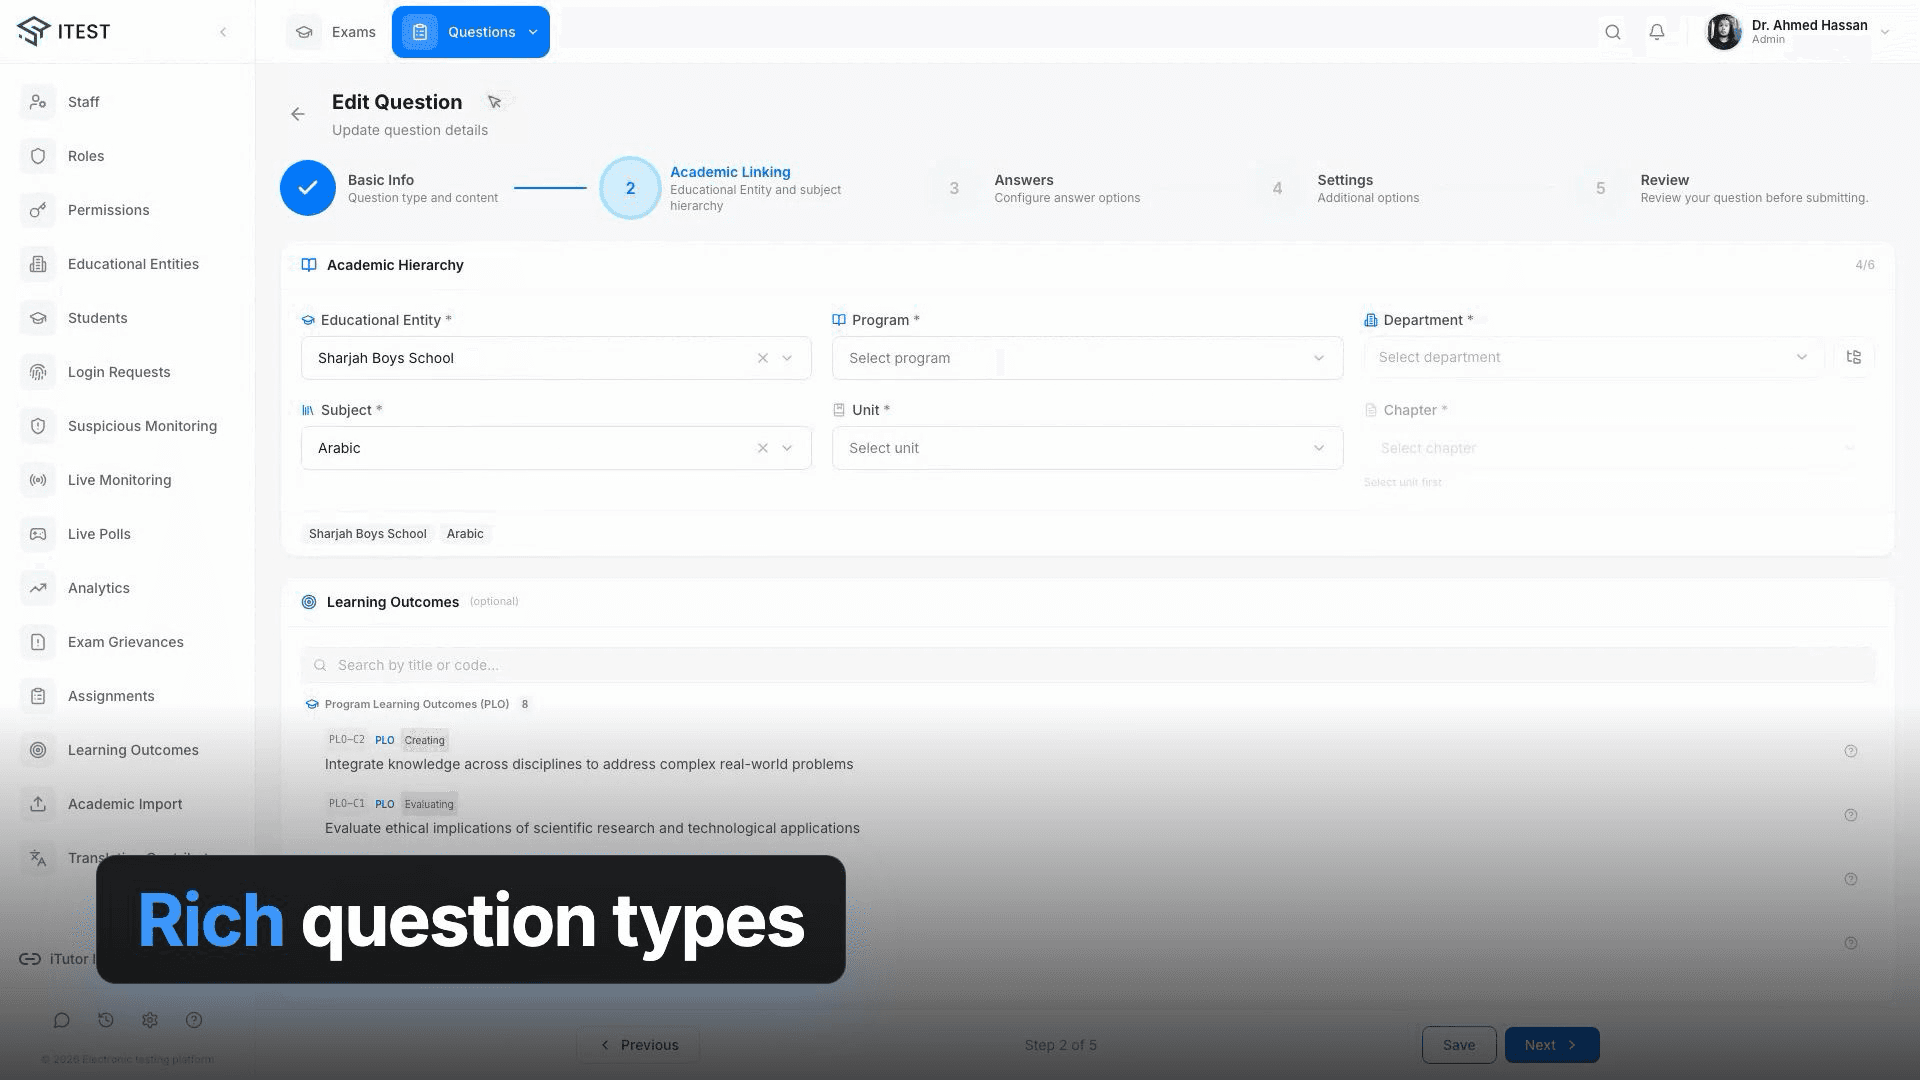
Task: Click the Step 2 of 5 indicator
Action: tap(1060, 1045)
